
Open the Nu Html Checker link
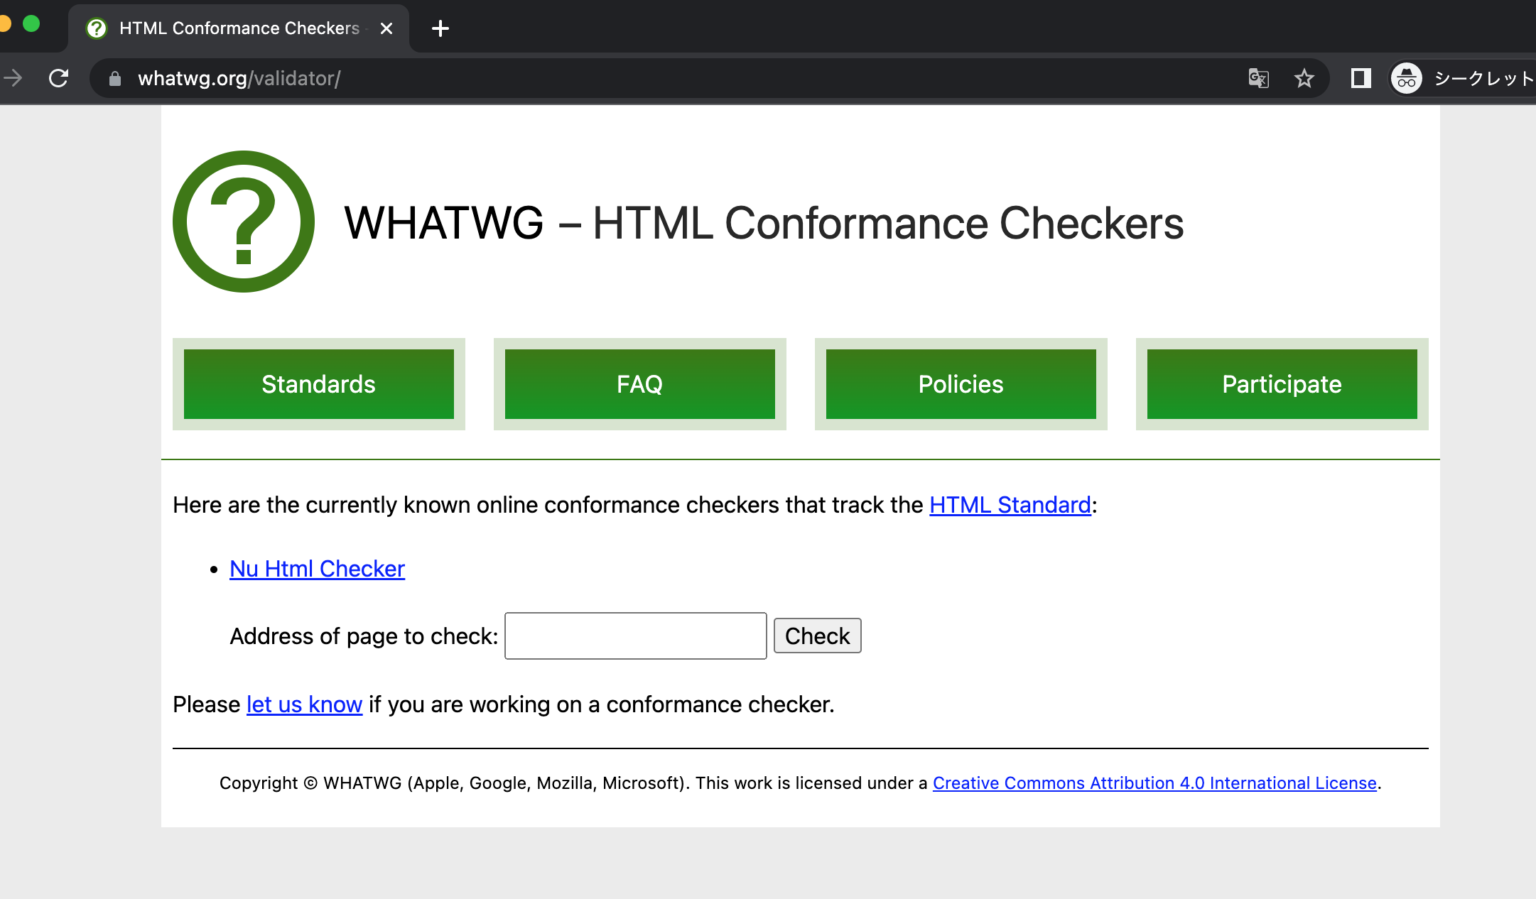tap(317, 568)
